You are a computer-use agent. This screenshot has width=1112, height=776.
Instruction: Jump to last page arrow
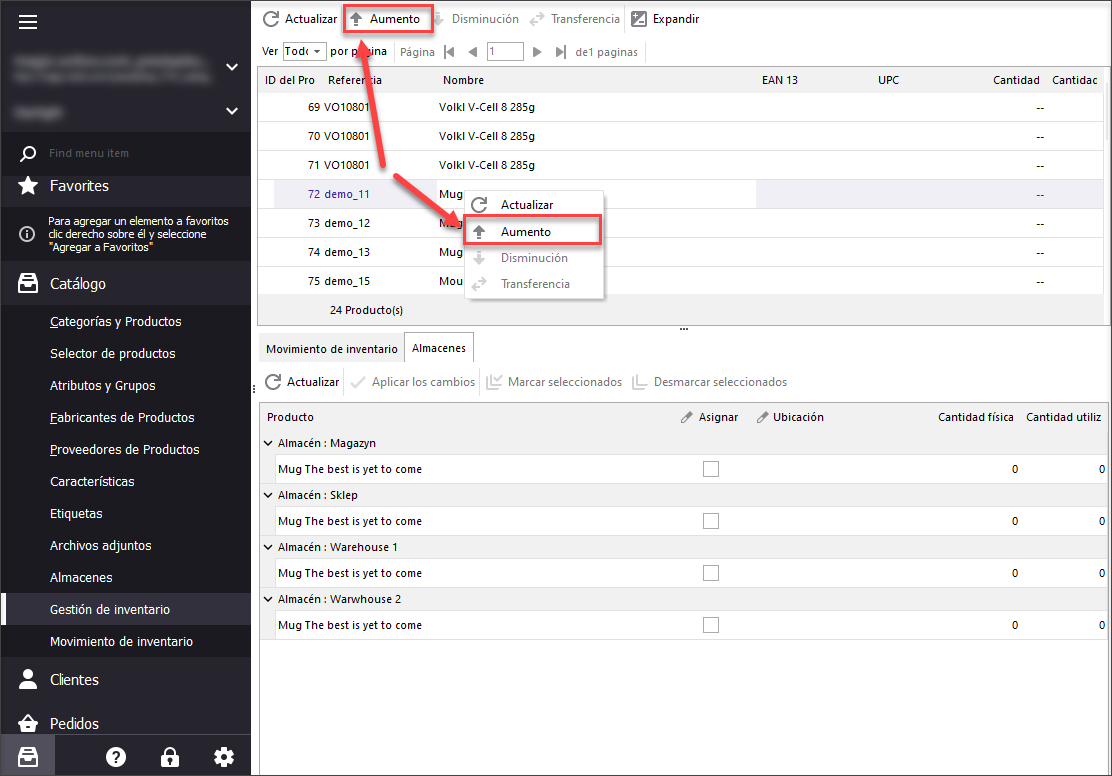coord(560,52)
